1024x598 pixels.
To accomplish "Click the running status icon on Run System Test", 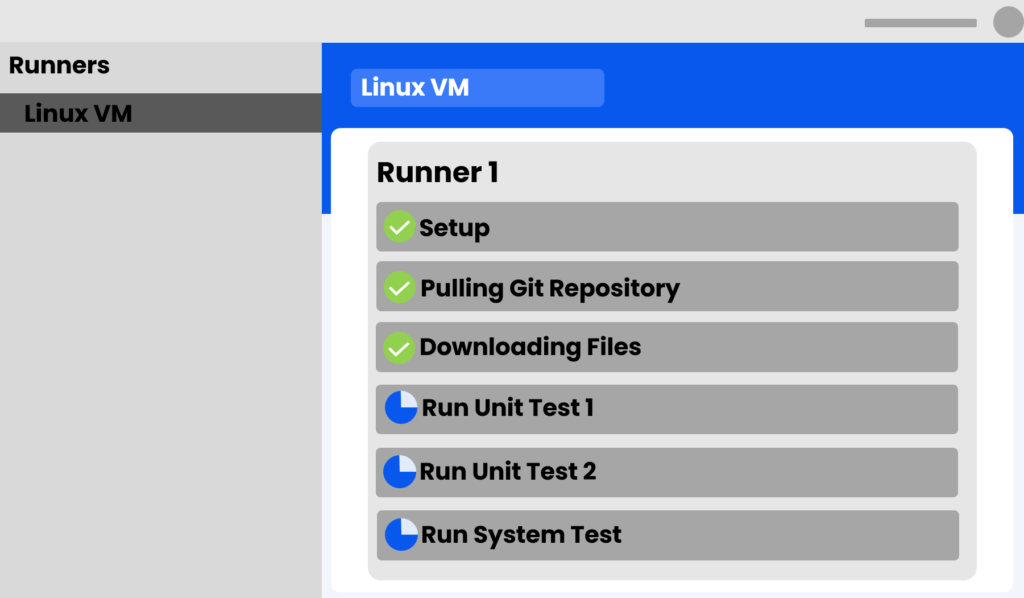I will pyautogui.click(x=400, y=535).
